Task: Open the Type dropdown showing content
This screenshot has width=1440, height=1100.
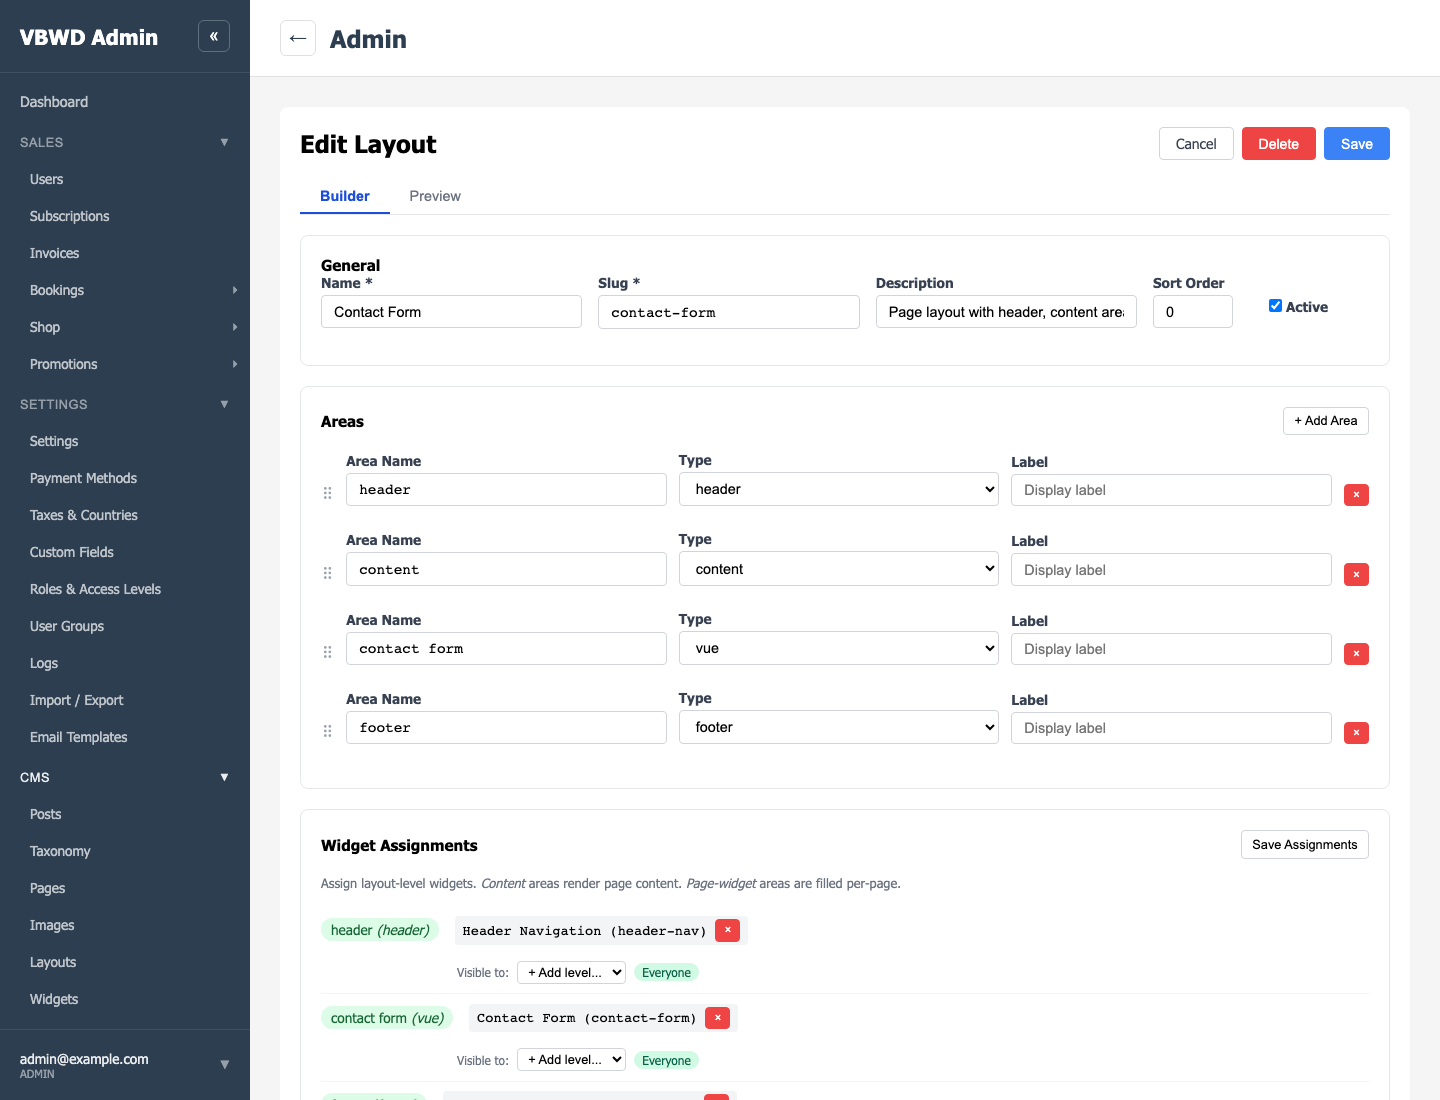Action: point(838,569)
